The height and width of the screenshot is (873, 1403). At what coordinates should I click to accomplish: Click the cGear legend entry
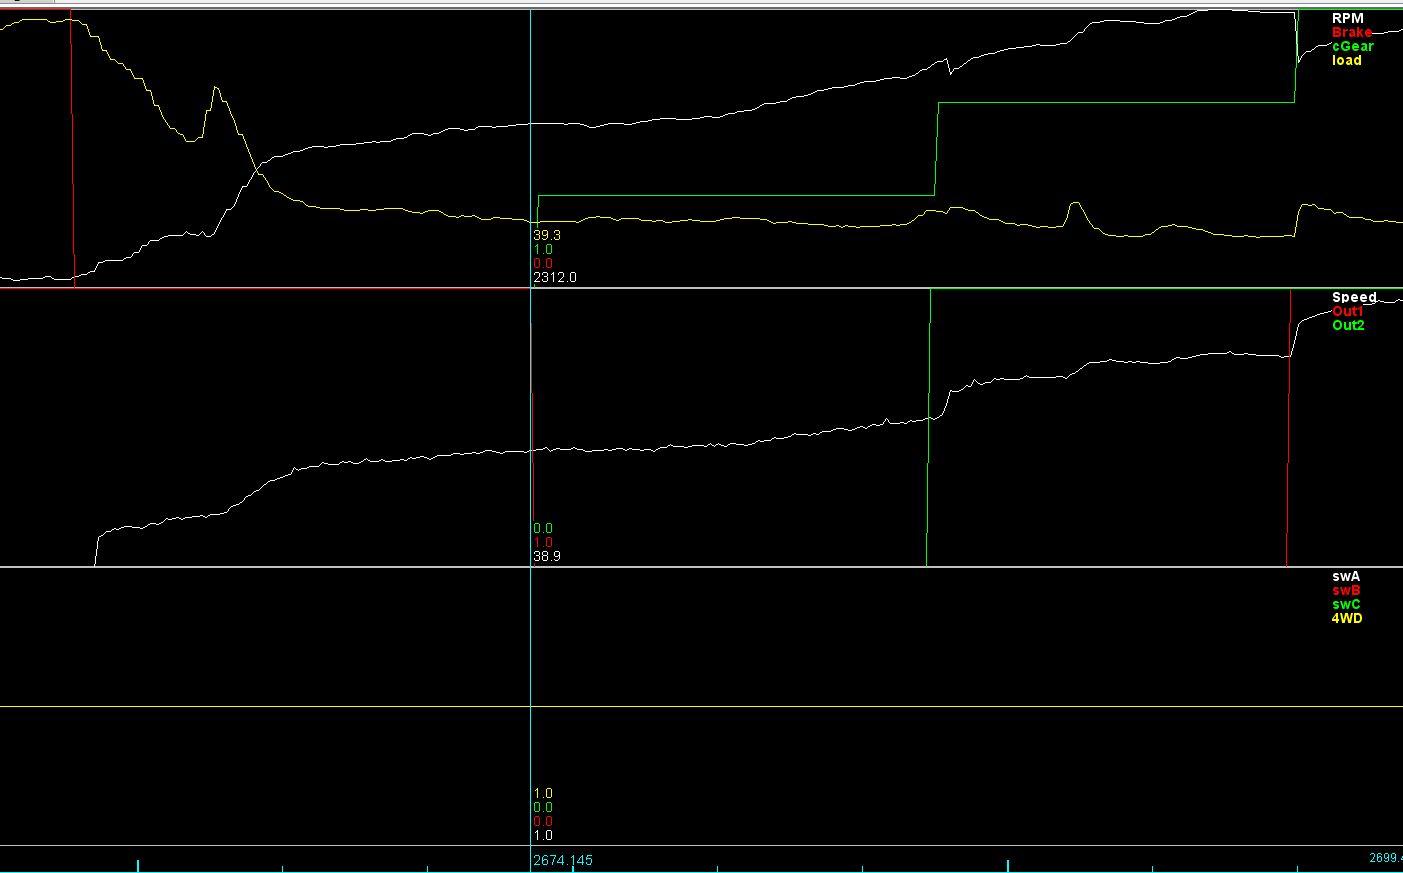pos(1352,46)
